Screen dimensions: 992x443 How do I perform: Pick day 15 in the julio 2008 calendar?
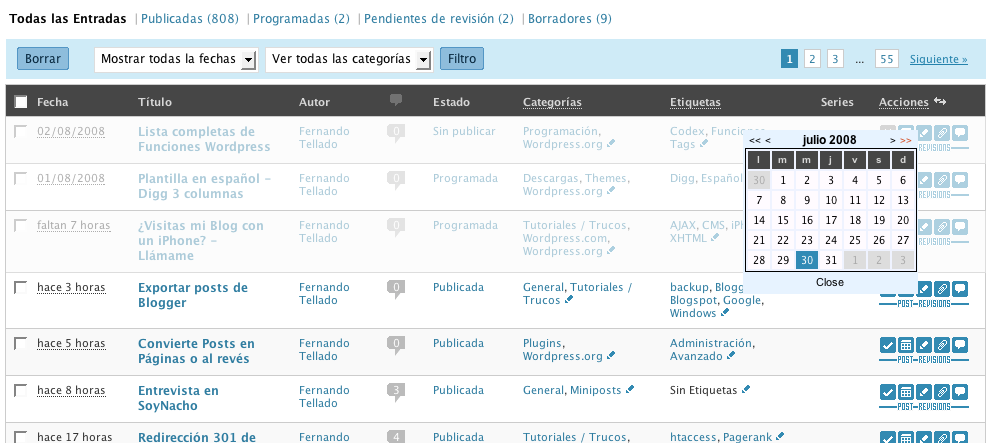(x=783, y=220)
